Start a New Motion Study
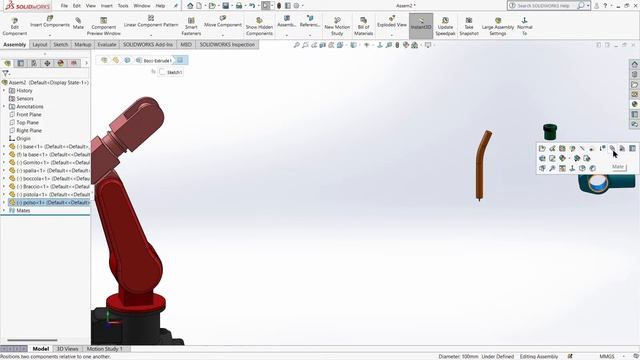 point(337,27)
